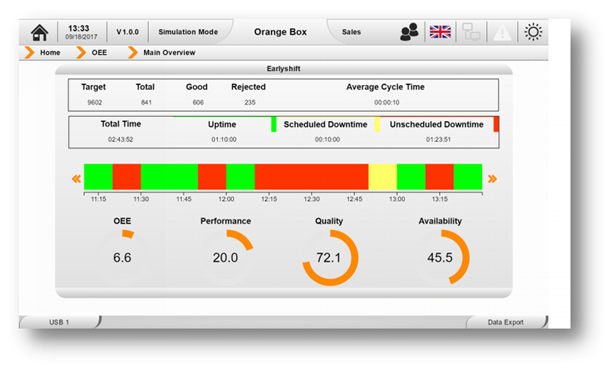Click the Data Export button
The image size is (613, 371).
(505, 322)
